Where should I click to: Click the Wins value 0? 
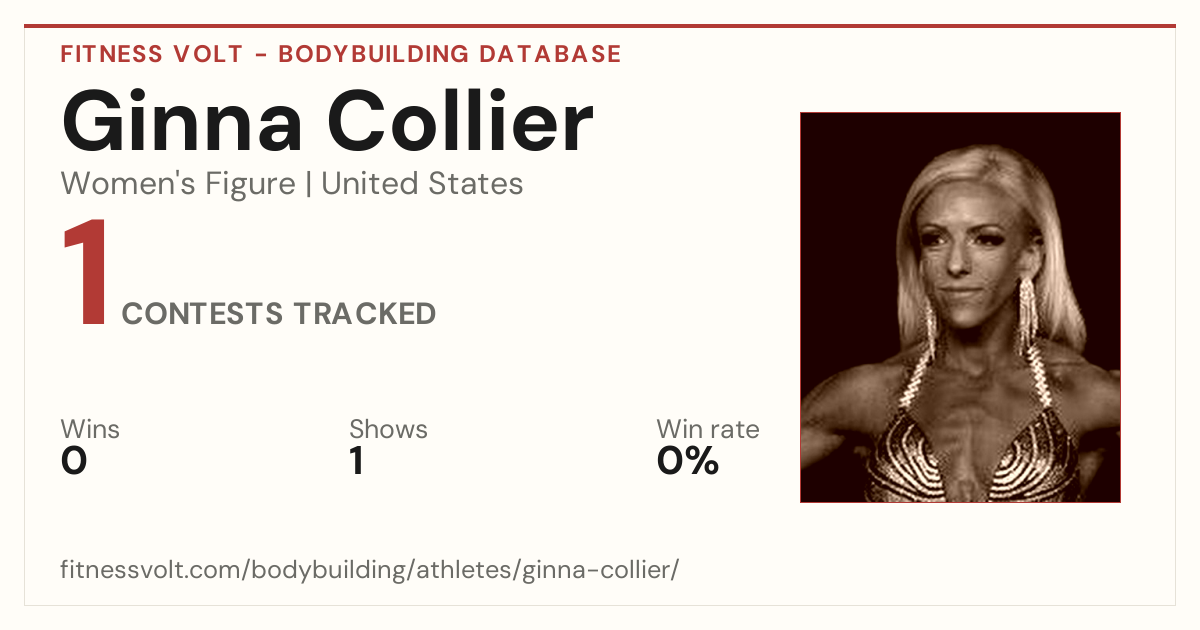(74, 461)
